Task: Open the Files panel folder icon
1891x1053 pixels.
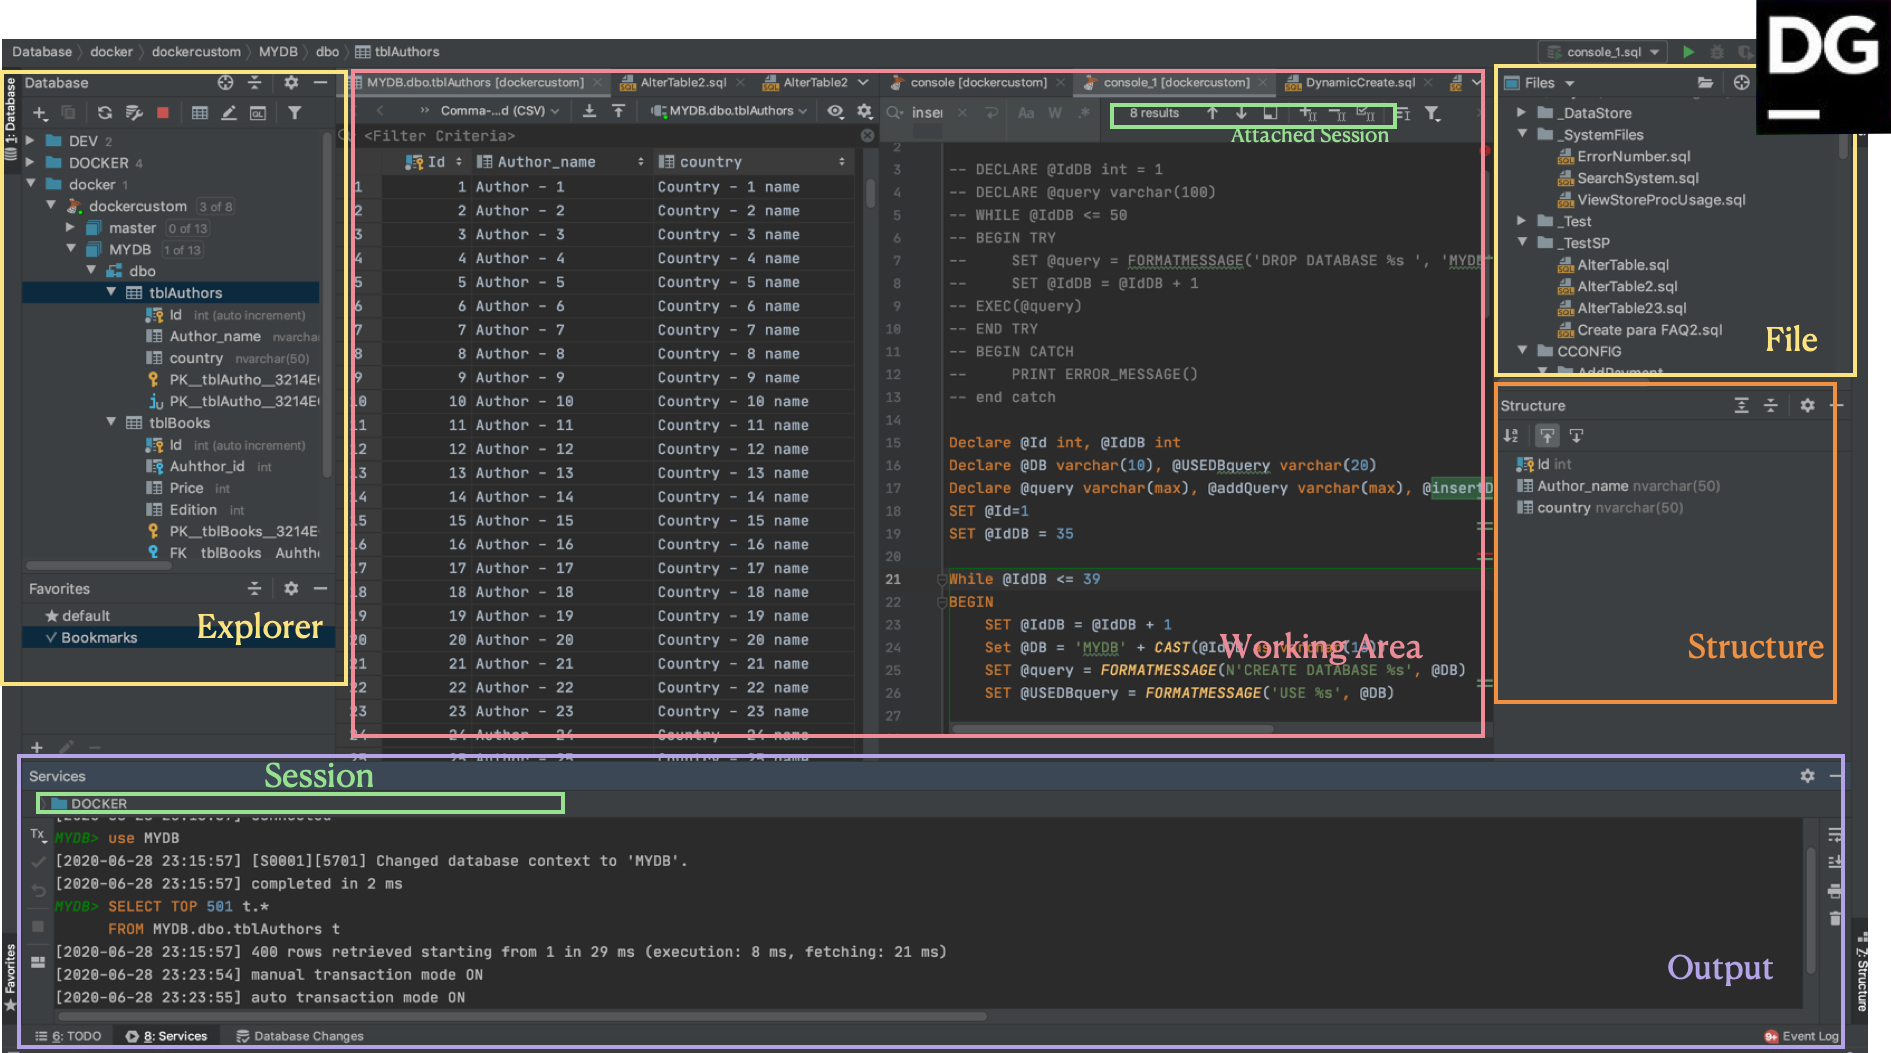Action: tap(1705, 83)
